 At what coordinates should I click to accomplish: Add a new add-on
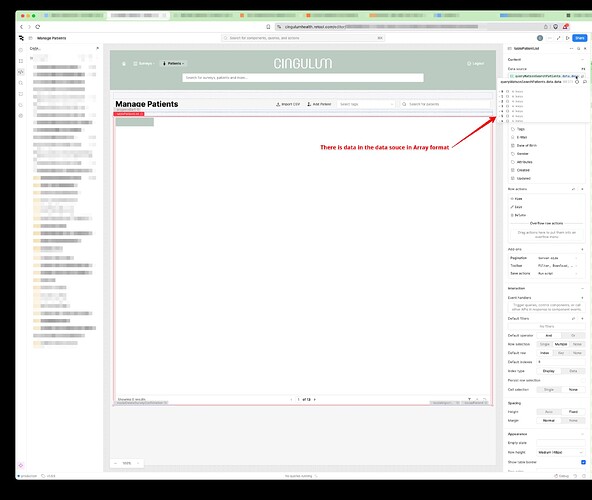pyautogui.click(x=583, y=249)
